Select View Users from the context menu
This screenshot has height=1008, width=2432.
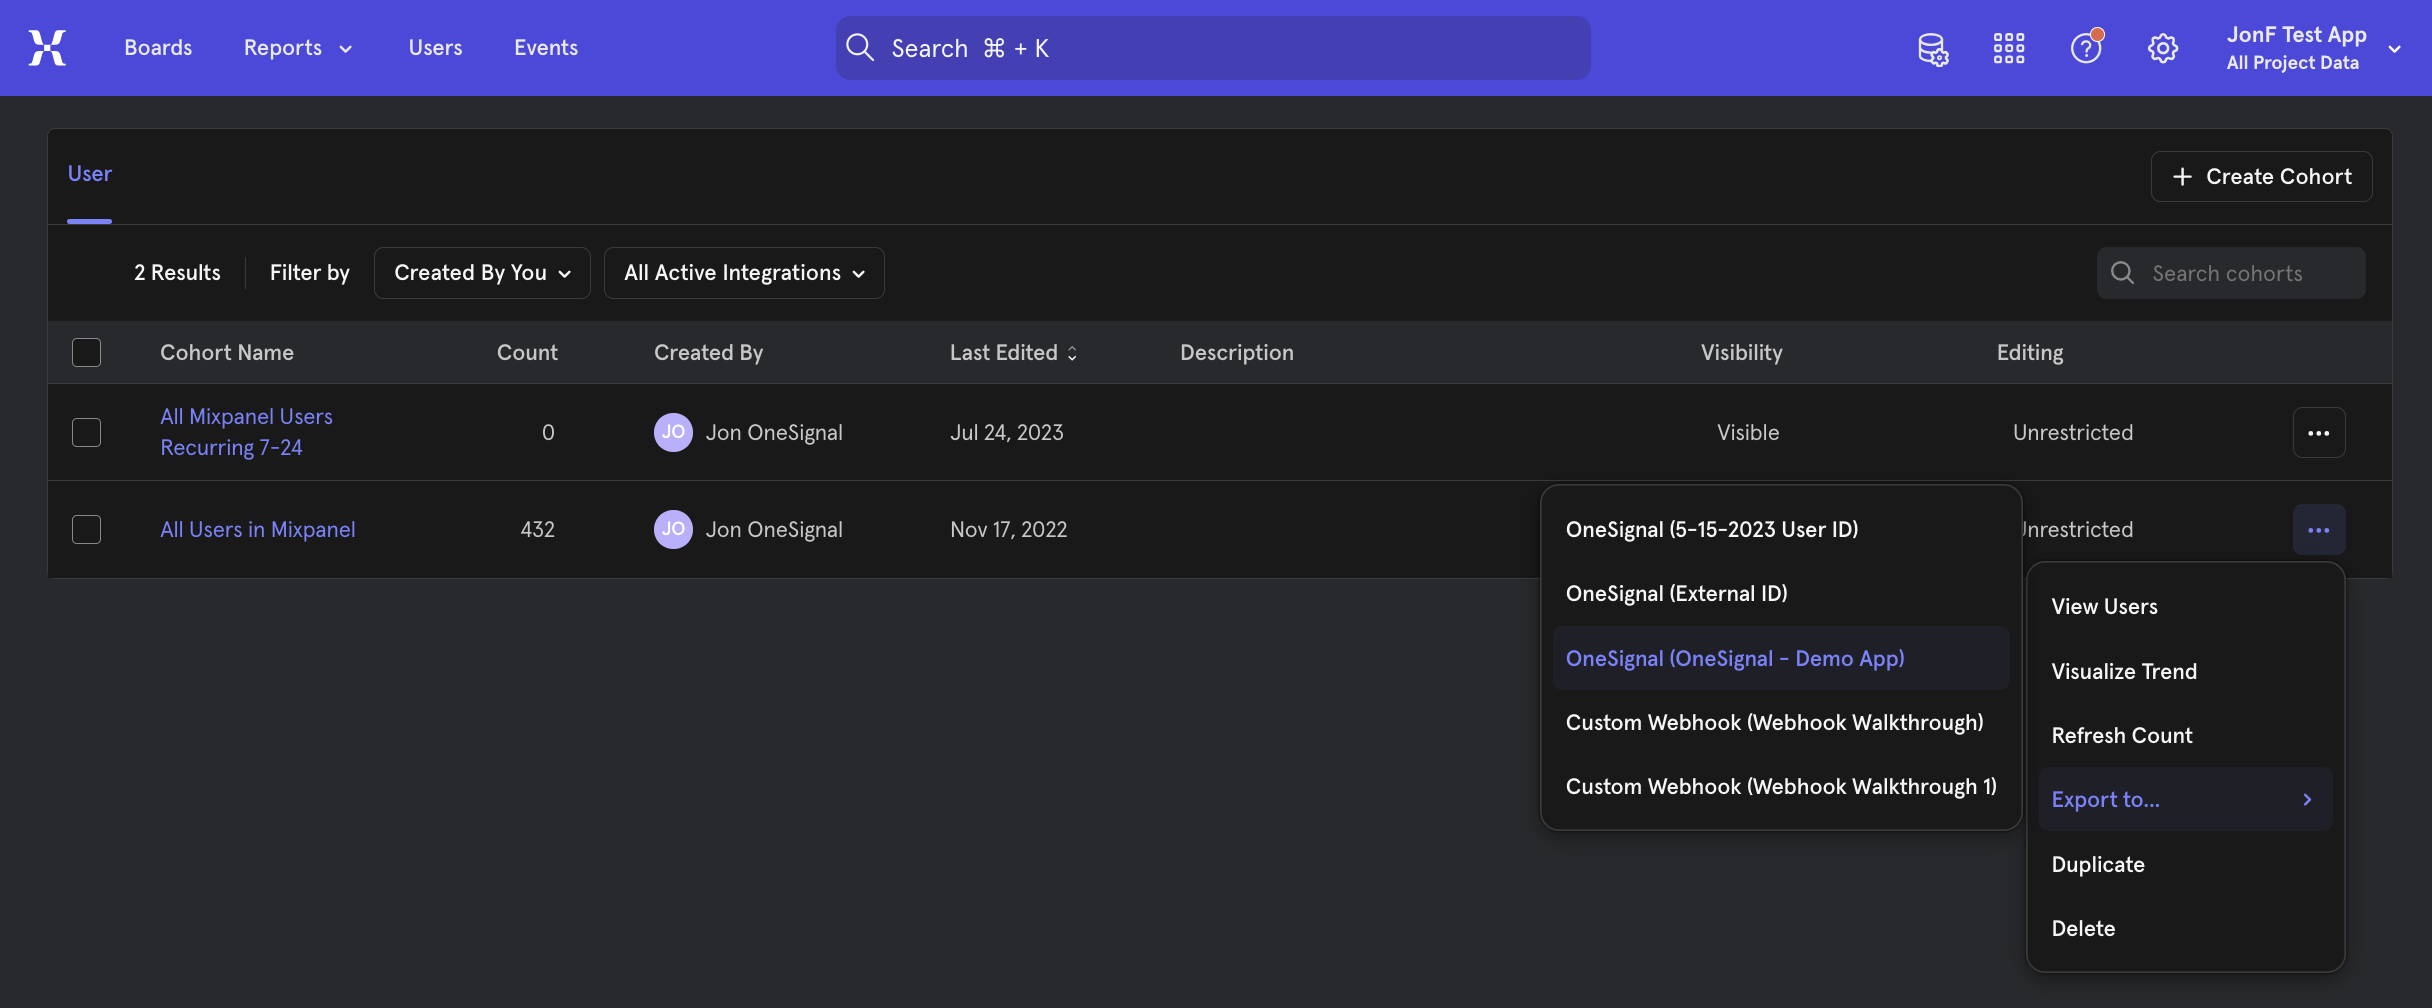pos(2185,606)
